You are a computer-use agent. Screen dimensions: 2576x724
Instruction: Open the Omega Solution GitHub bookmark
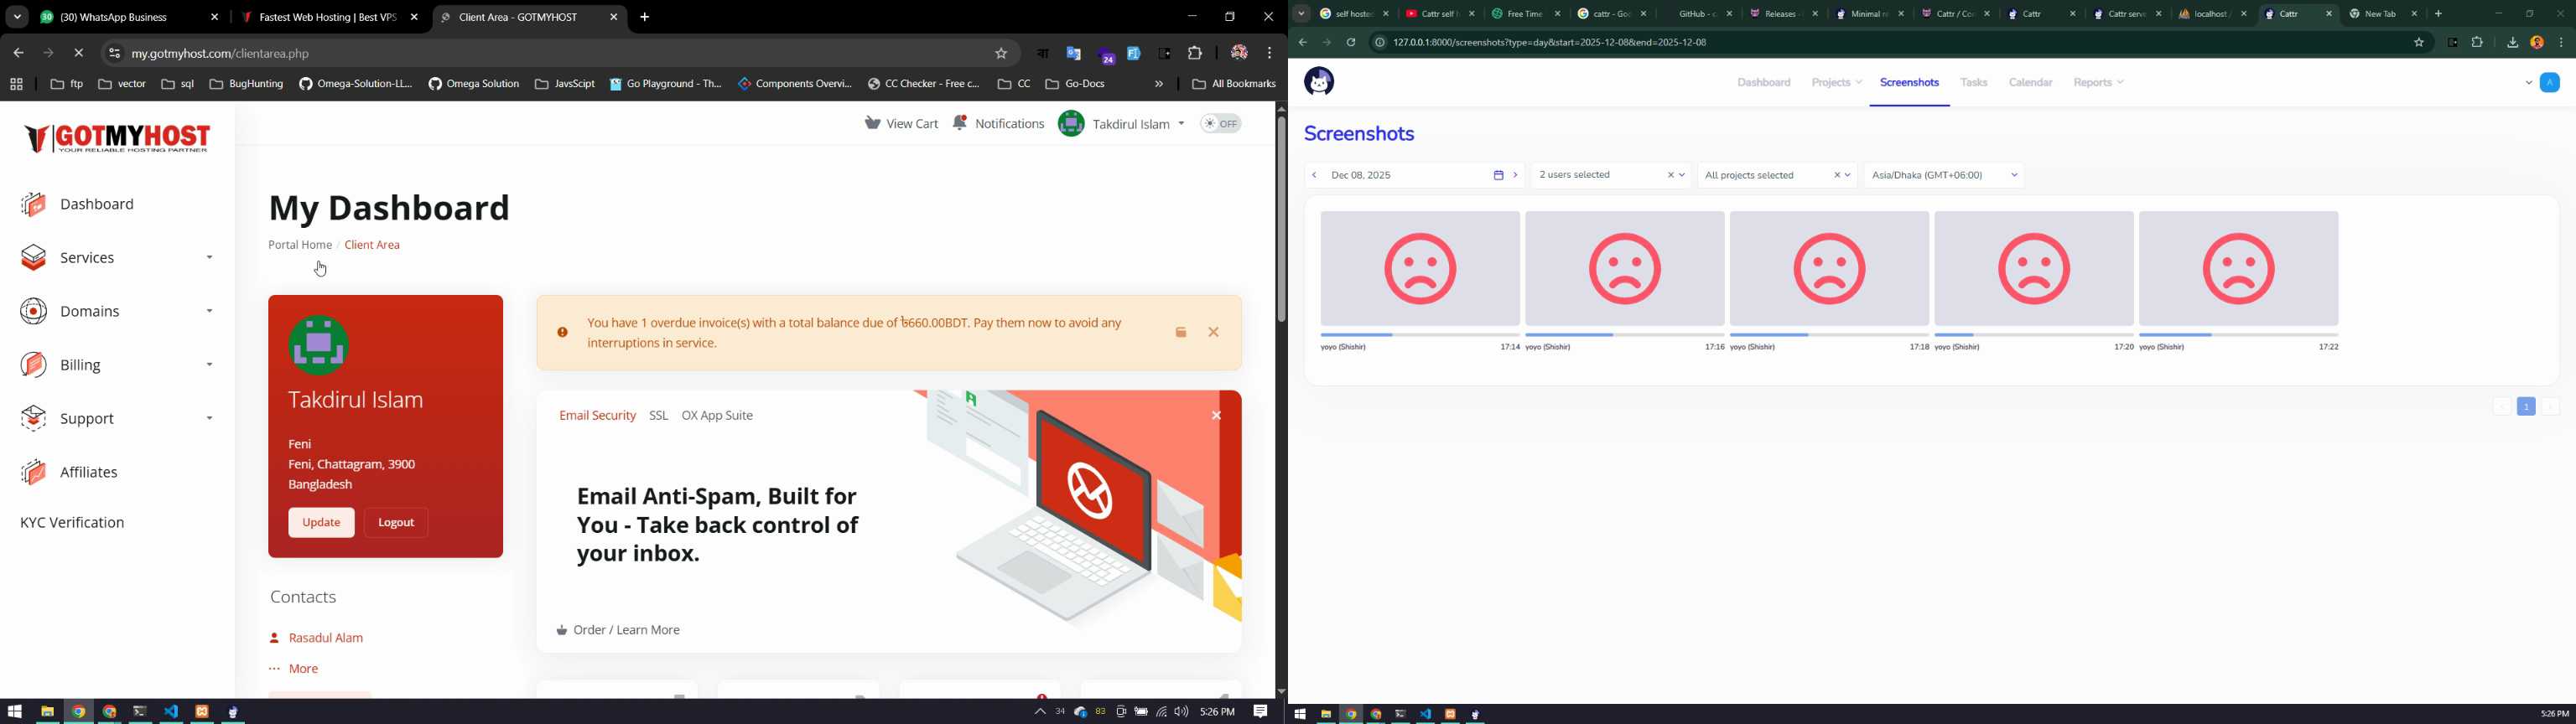pos(474,85)
